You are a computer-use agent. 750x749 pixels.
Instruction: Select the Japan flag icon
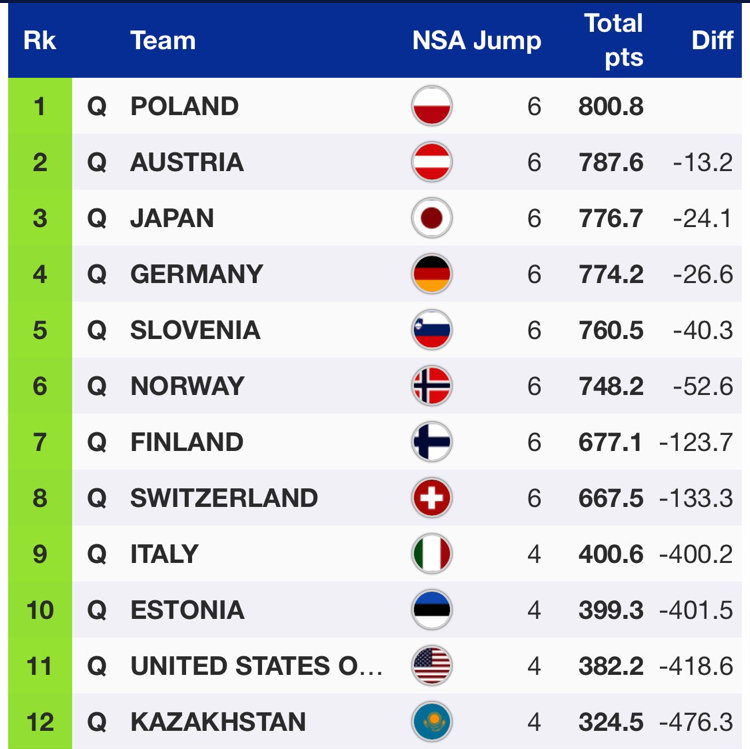(x=432, y=218)
